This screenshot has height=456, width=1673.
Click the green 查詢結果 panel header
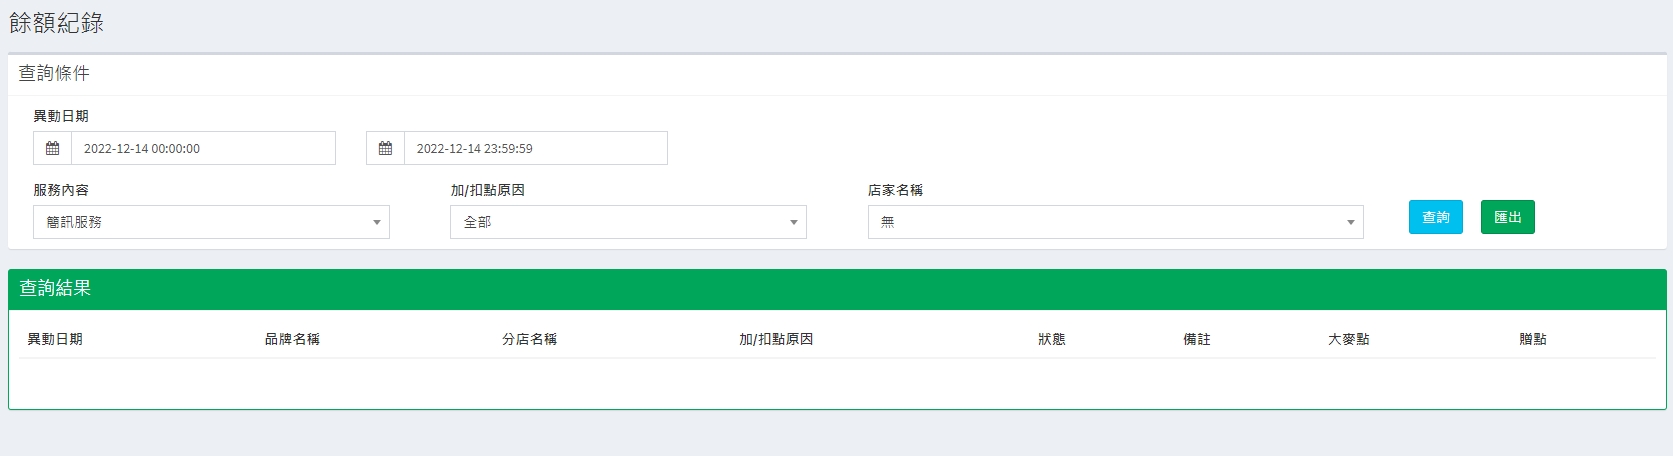tap(837, 289)
